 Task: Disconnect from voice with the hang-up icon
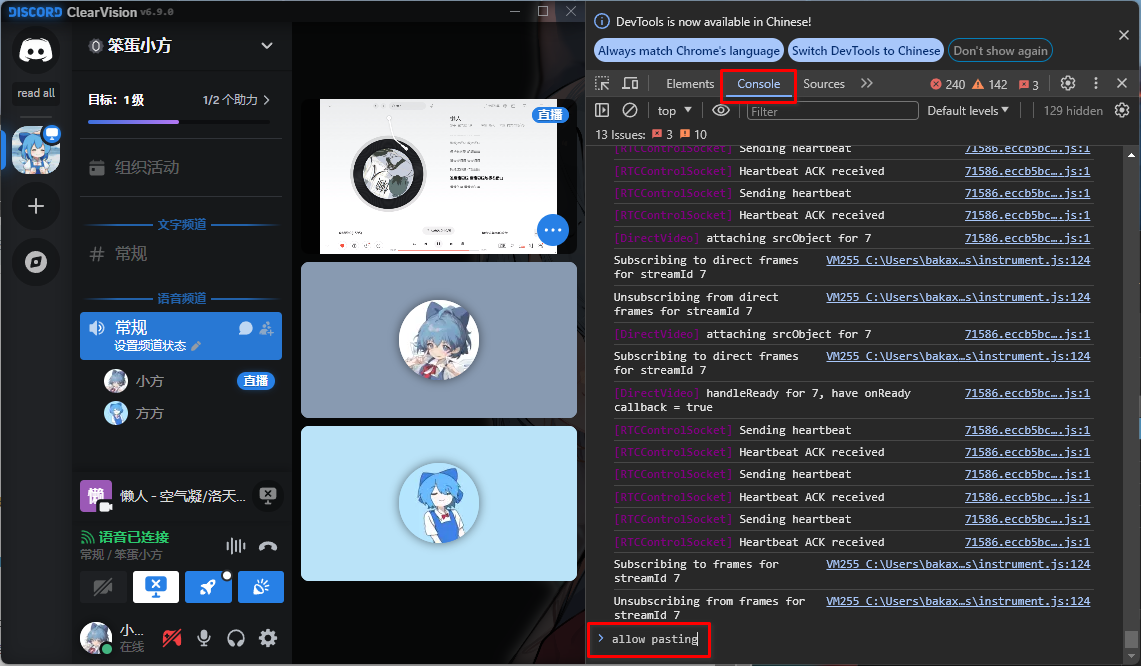(267, 546)
